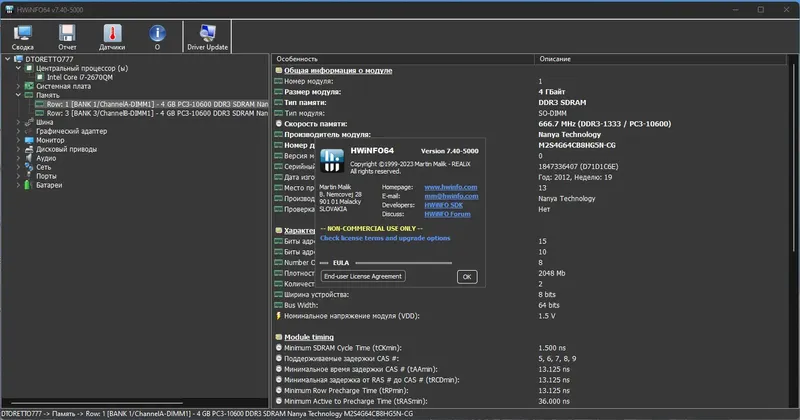Expand the Графический адаптер node
The height and width of the screenshot is (420, 800).
(18, 131)
